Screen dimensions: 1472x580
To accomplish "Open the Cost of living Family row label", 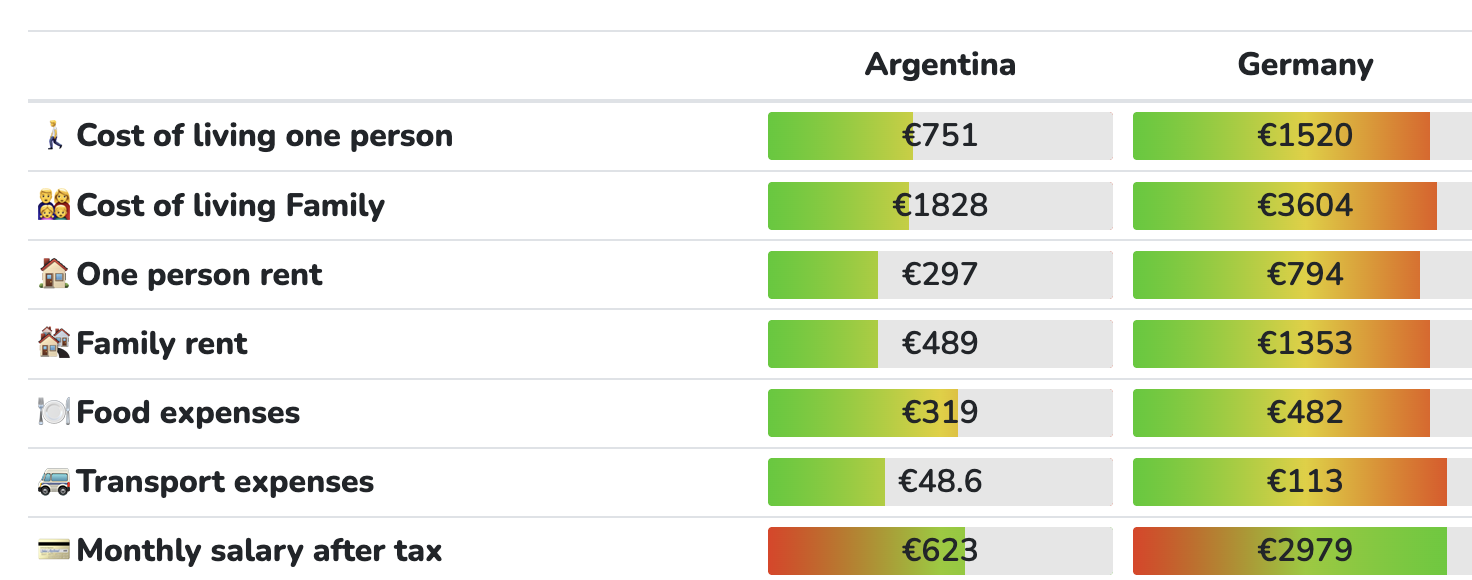I will click(231, 206).
